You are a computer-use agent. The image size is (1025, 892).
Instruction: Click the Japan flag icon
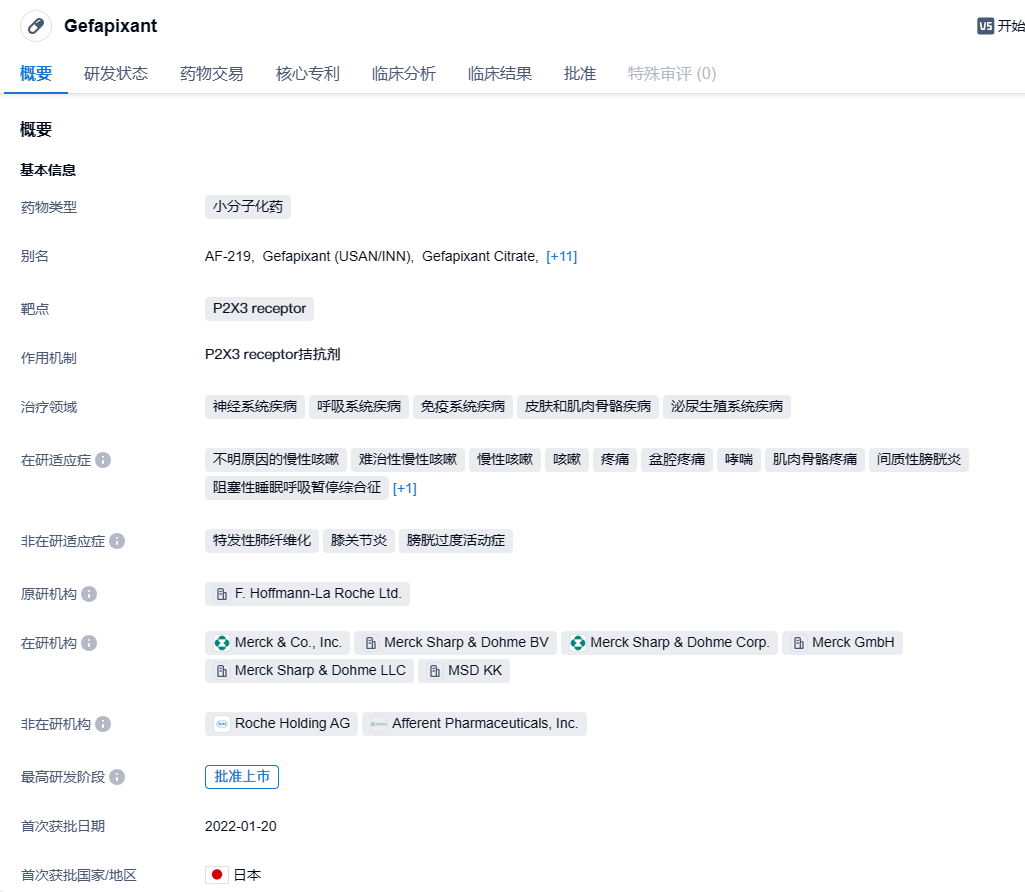pos(217,875)
